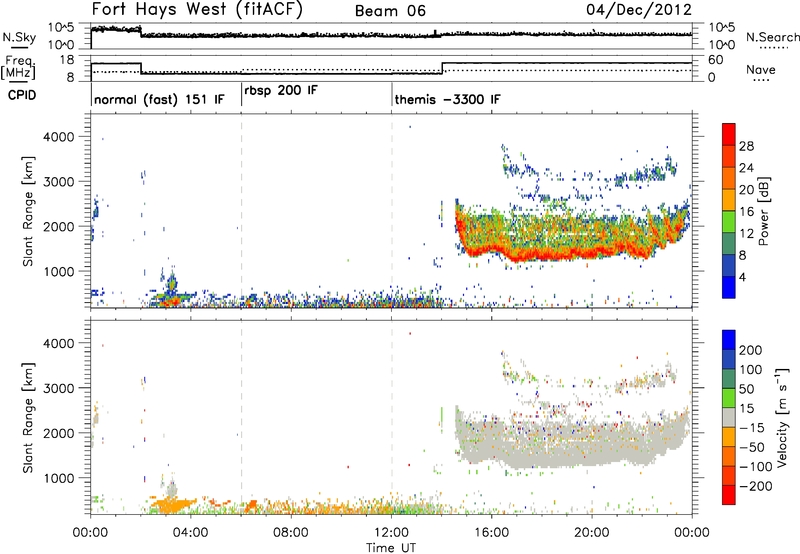Click the '16' tick on the Power scale

[746, 212]
